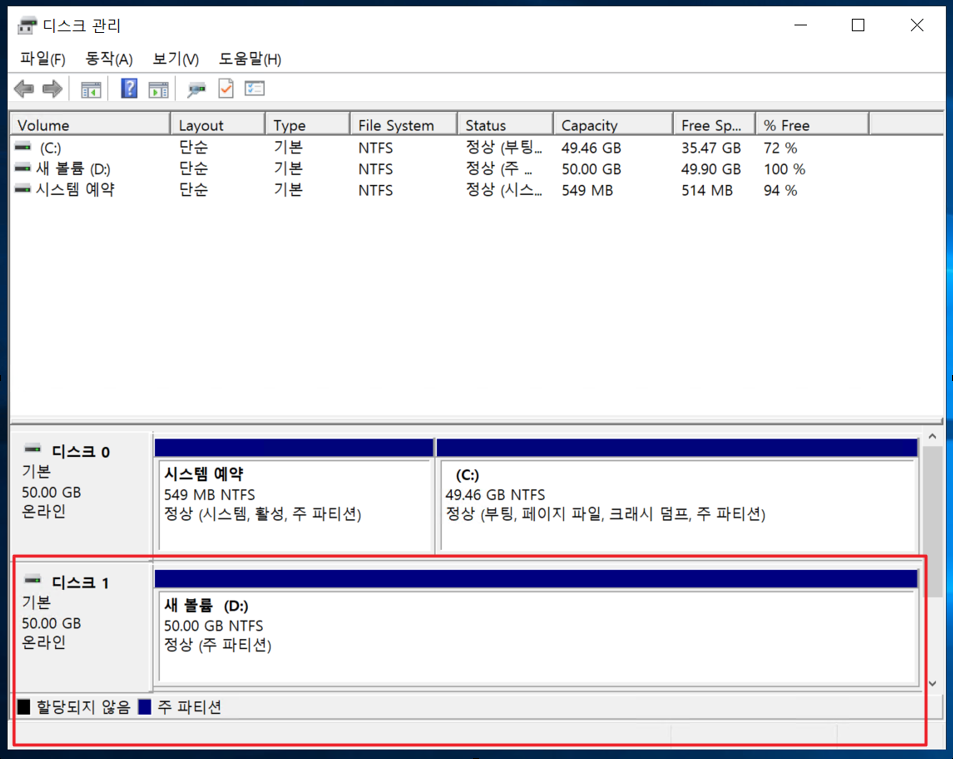Maximize the Disk Management window
The width and height of the screenshot is (953, 759).
[858, 25]
